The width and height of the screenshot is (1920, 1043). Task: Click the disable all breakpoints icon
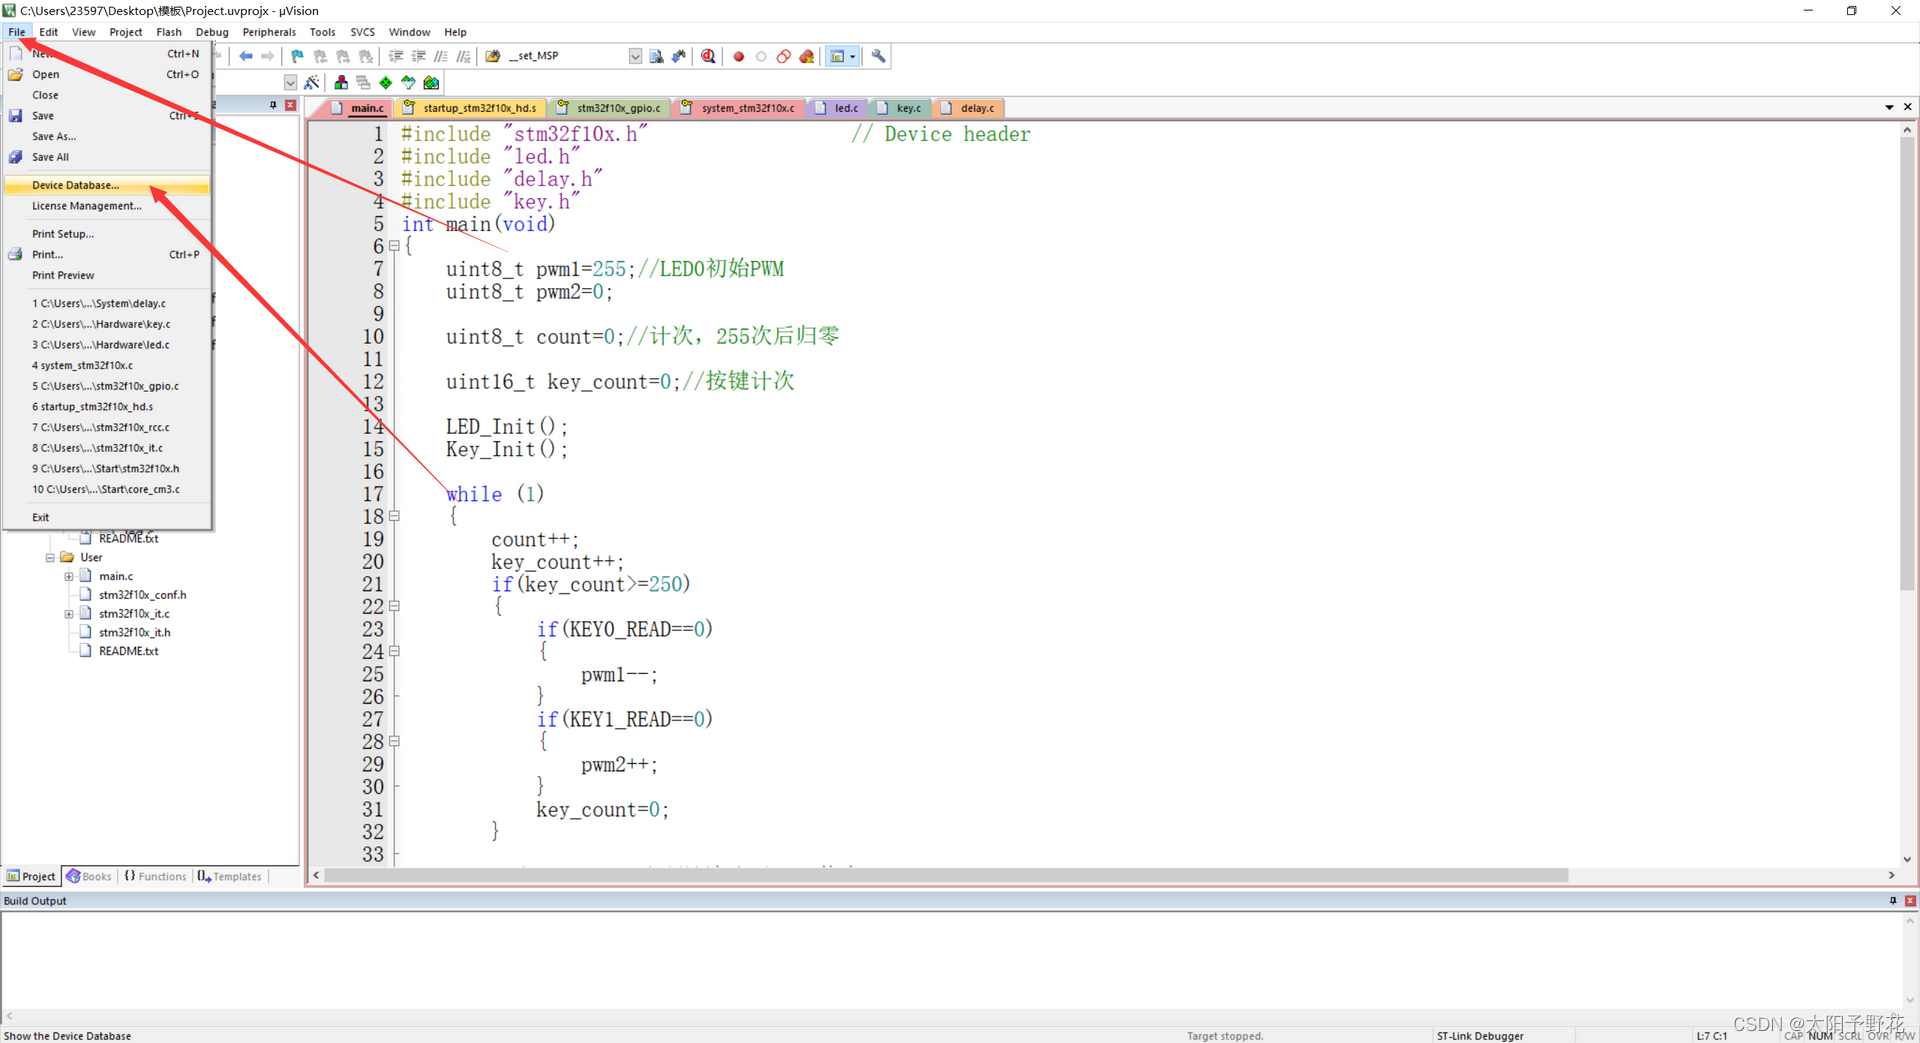784,56
